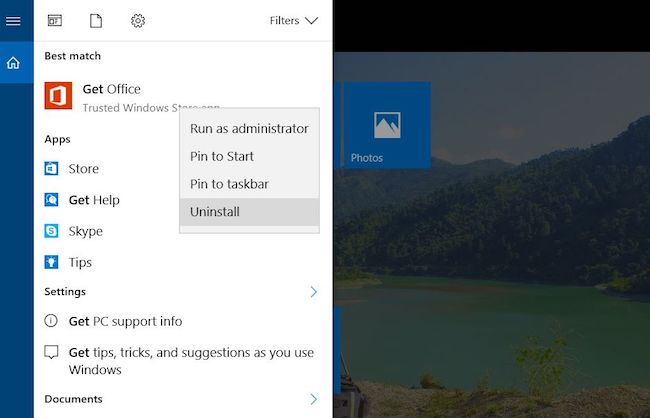Open the hamburger menu icon
The height and width of the screenshot is (418, 650).
[13, 21]
